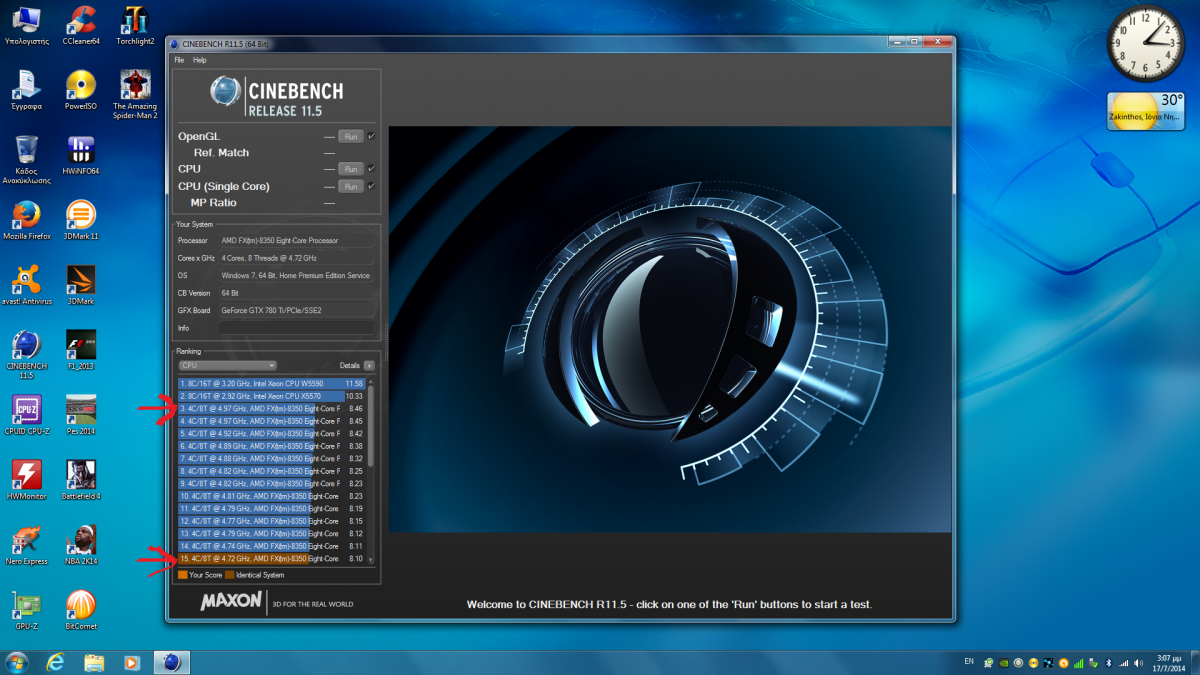Viewport: 1200px width, 675px height.
Task: Open the File menu in Cinebench
Action: (x=179, y=60)
